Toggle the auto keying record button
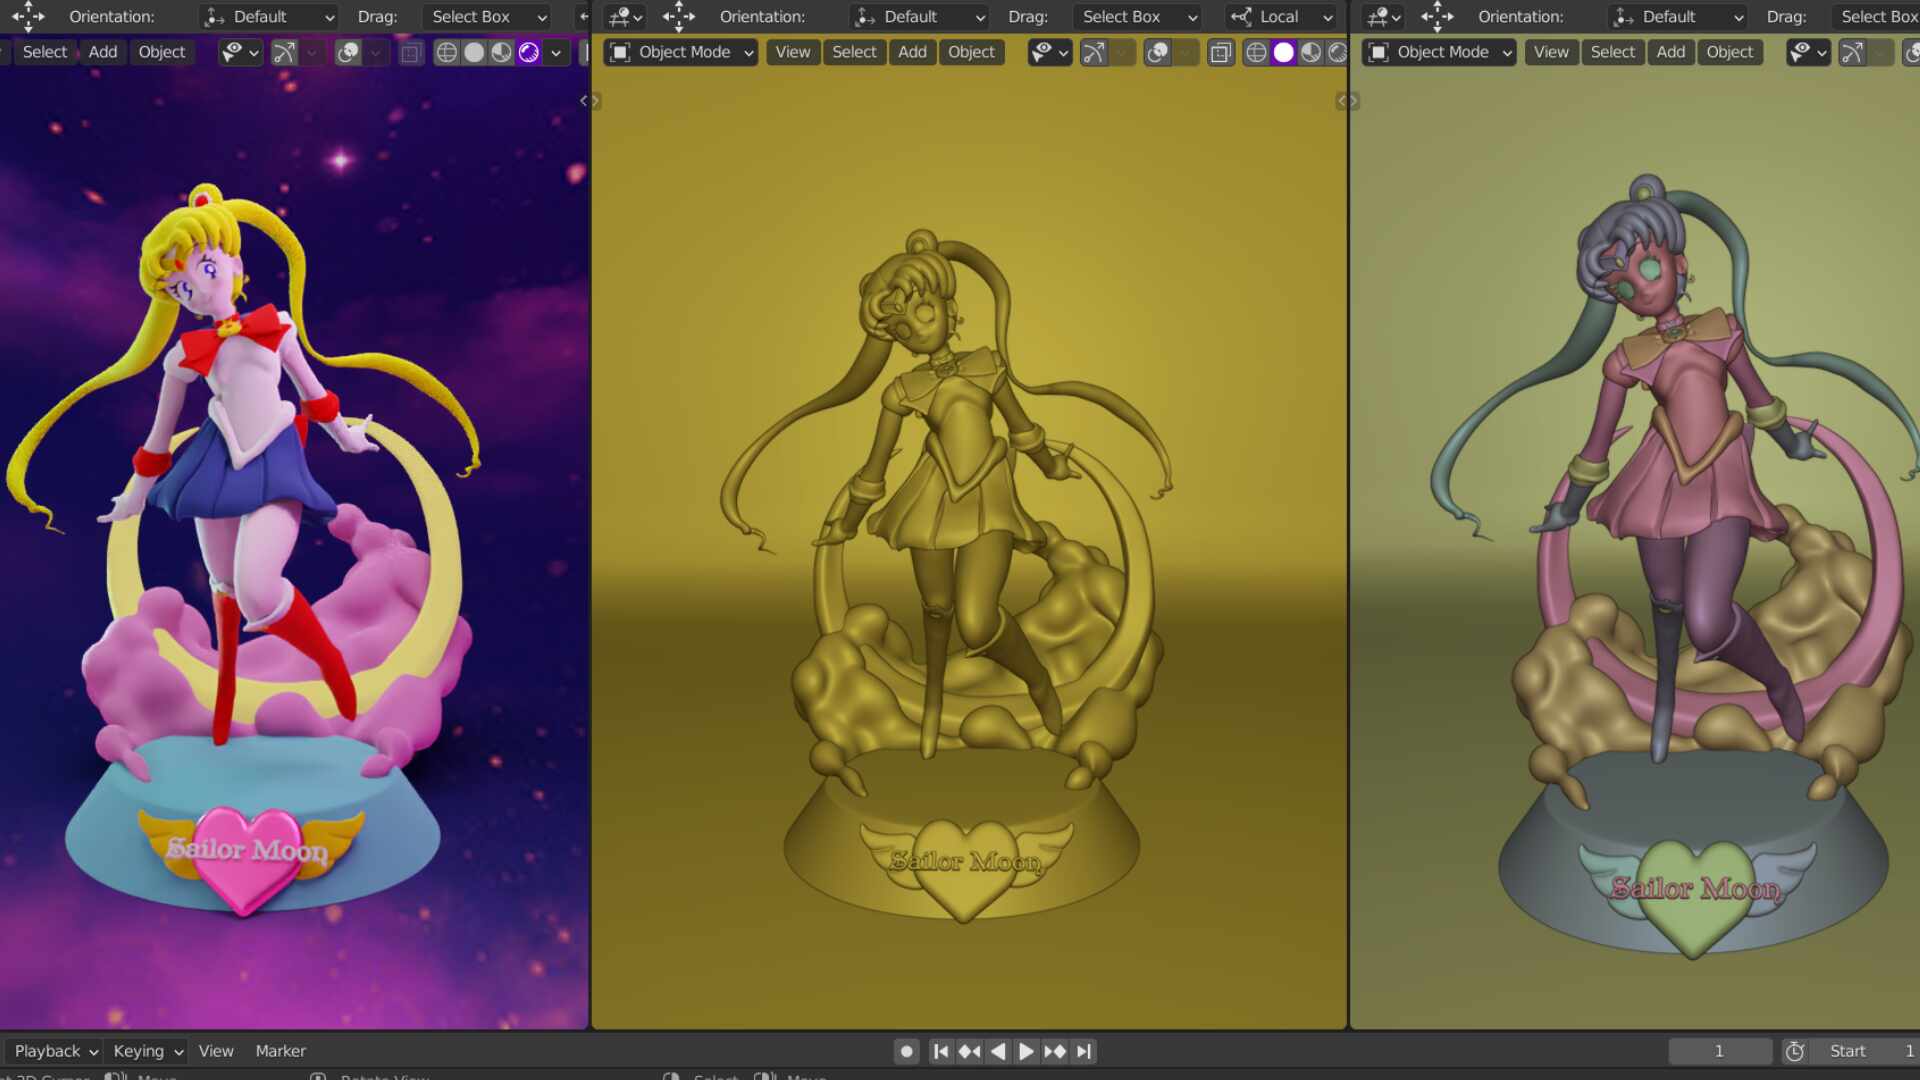 (x=906, y=1051)
